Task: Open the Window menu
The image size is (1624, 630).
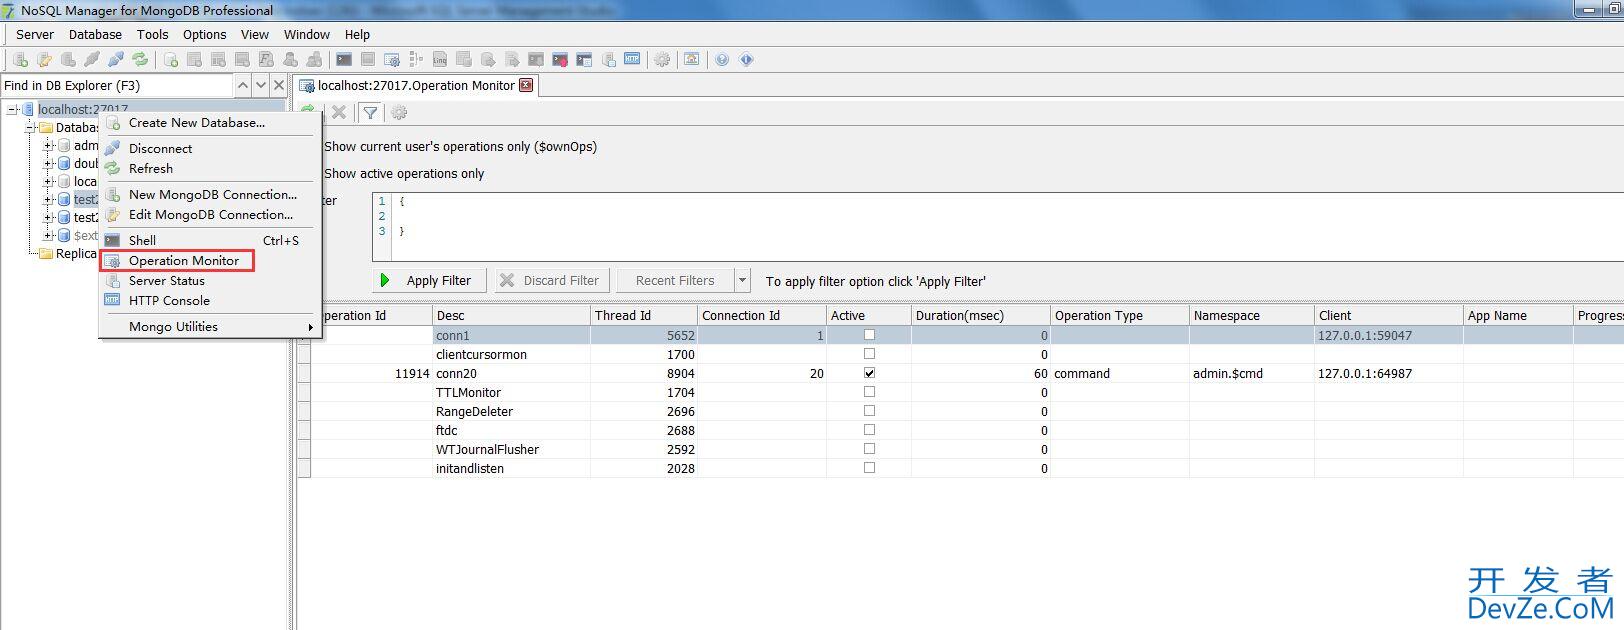Action: [x=306, y=34]
